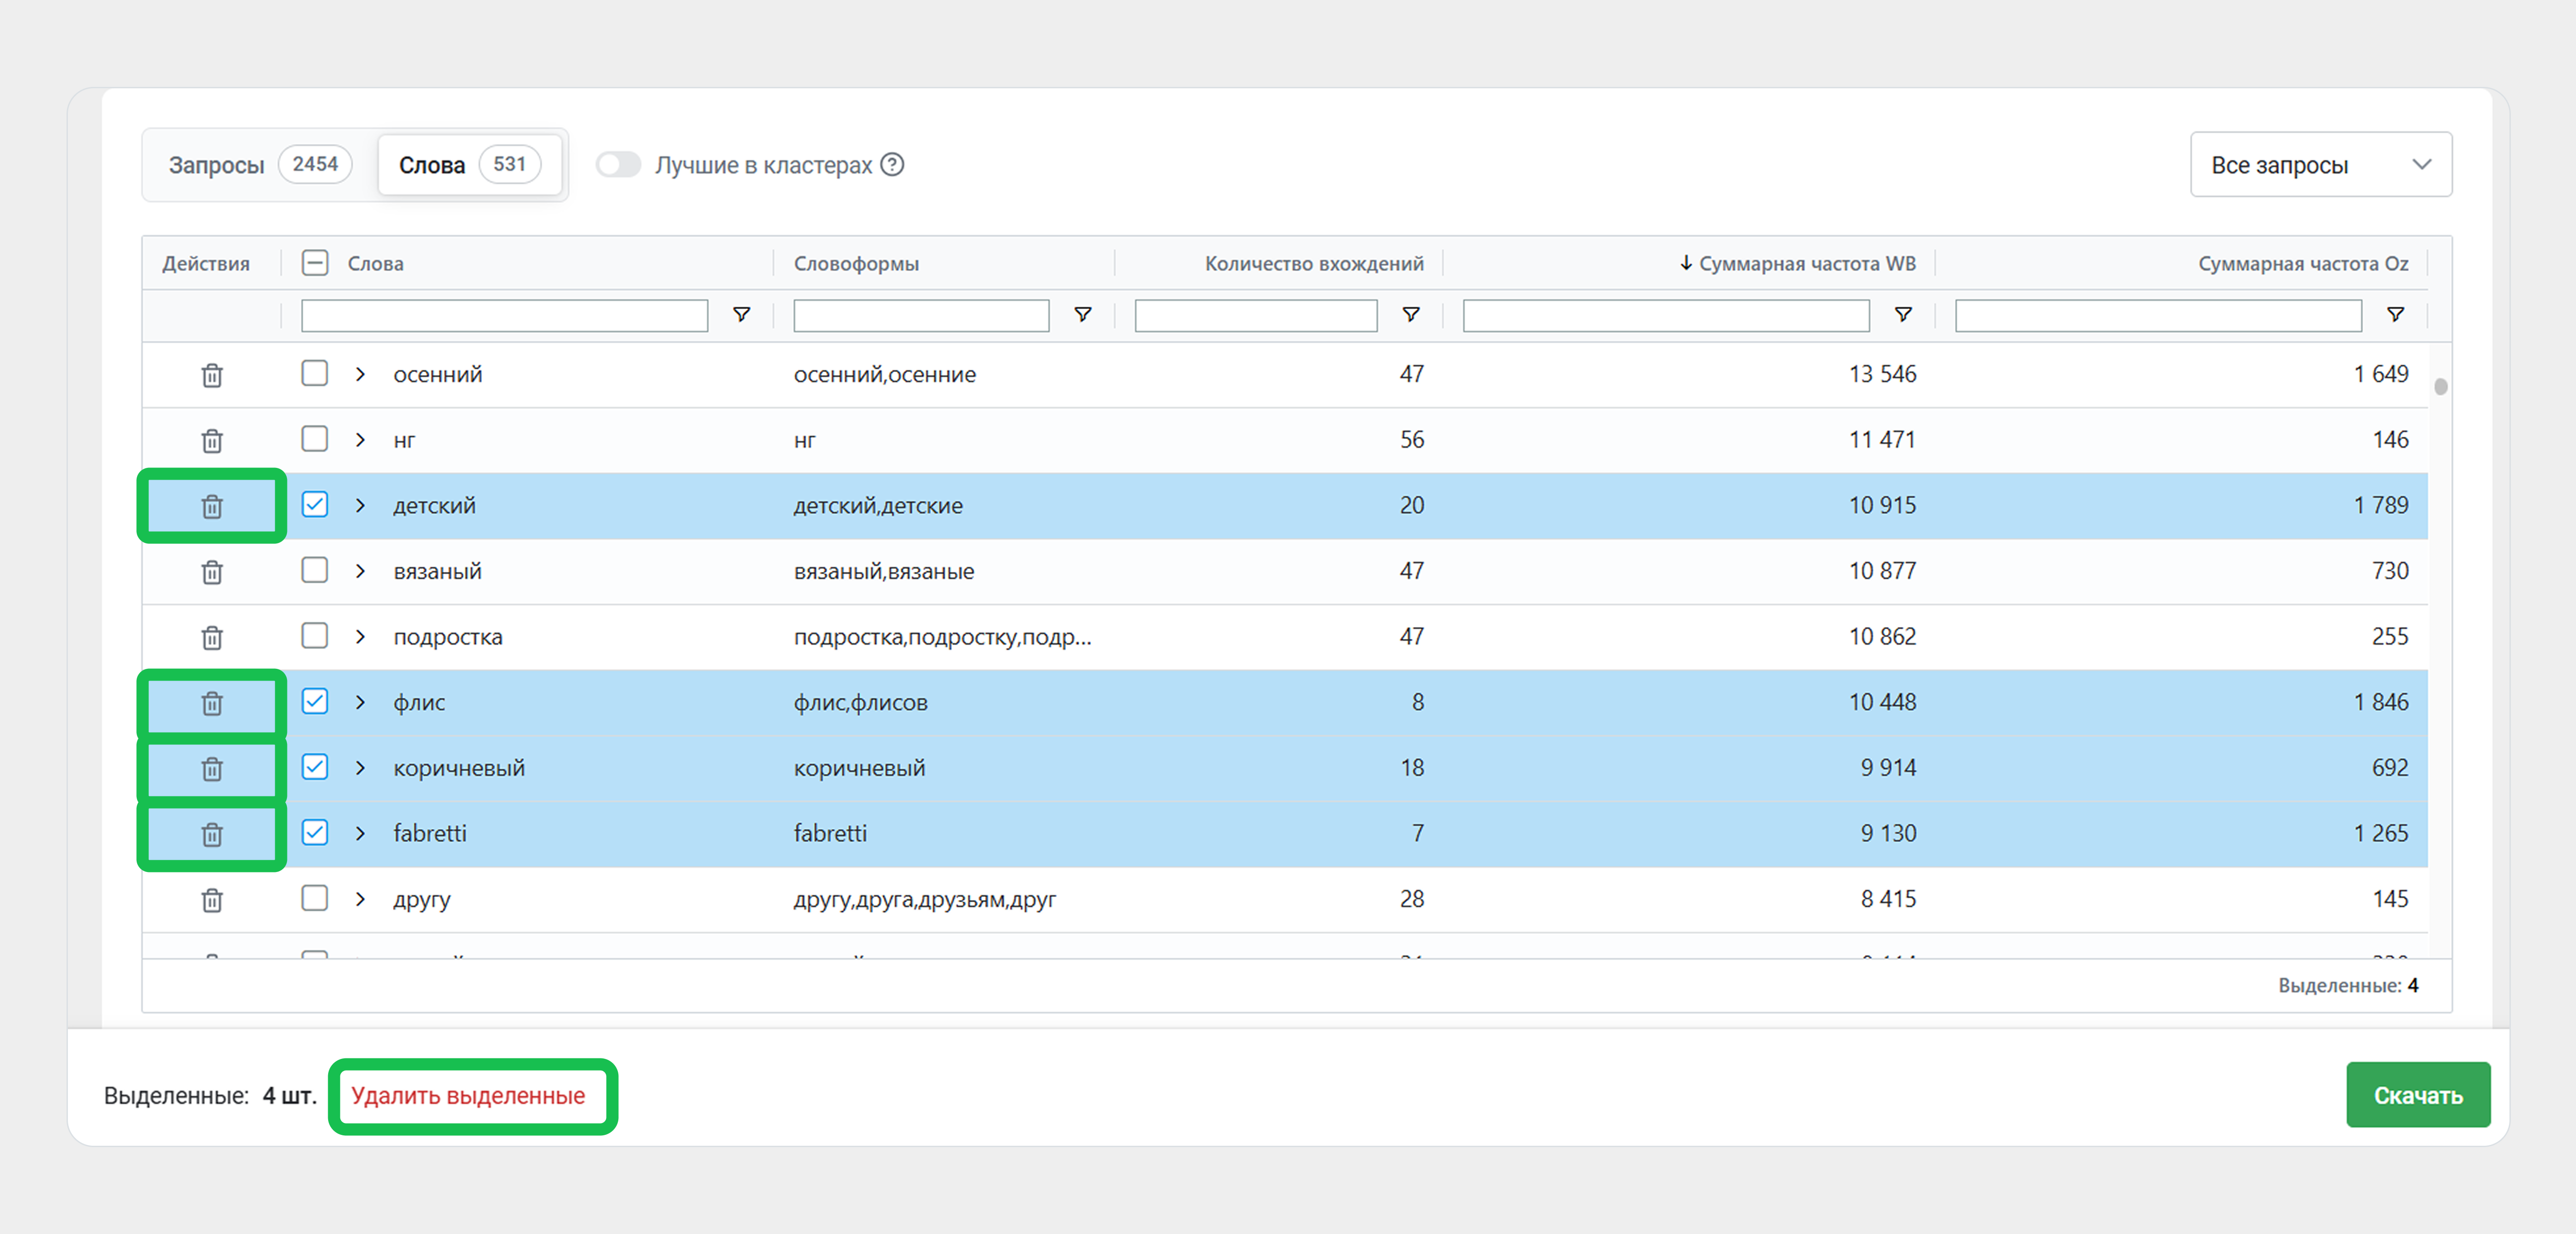Check the нг row checkbox
This screenshot has height=1234, width=2576.
pos(315,439)
